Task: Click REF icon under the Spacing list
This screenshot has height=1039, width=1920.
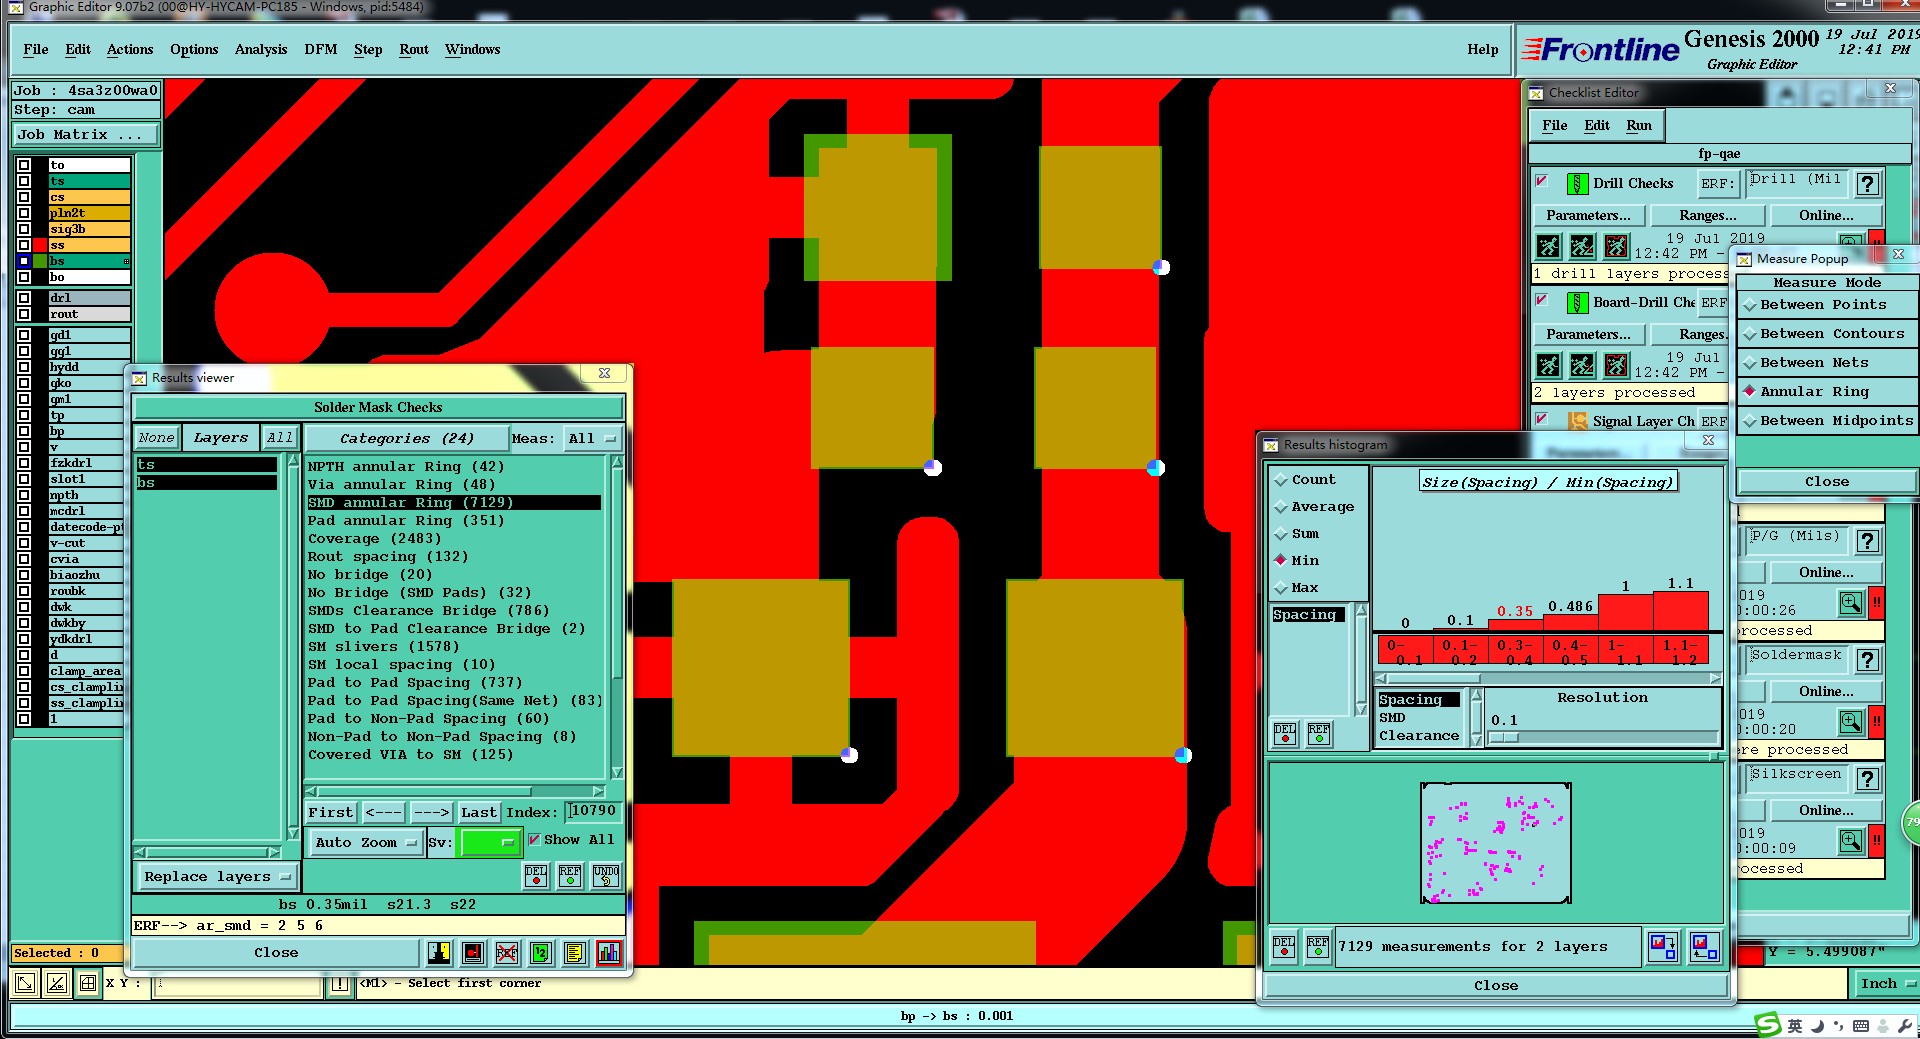Action: 1319,734
